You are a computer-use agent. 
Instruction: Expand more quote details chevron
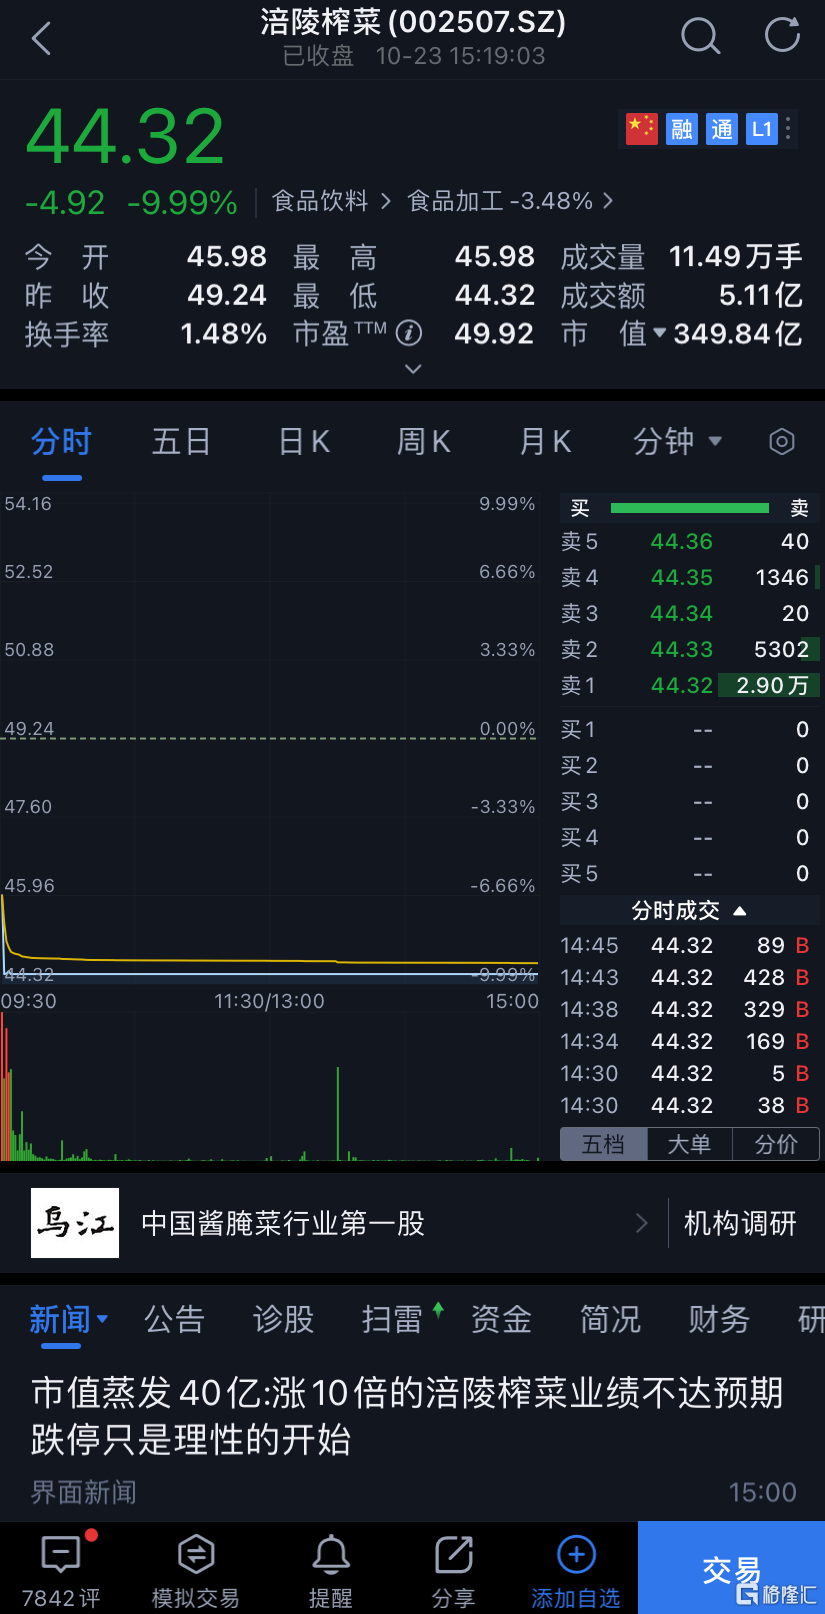point(413,369)
